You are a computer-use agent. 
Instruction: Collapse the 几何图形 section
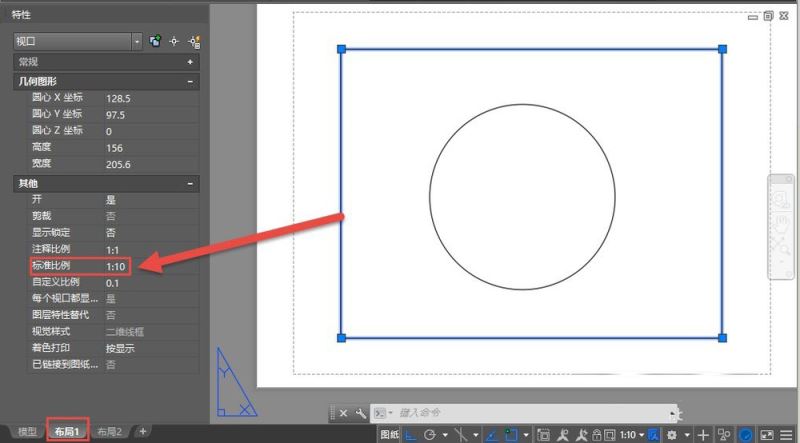[190, 81]
